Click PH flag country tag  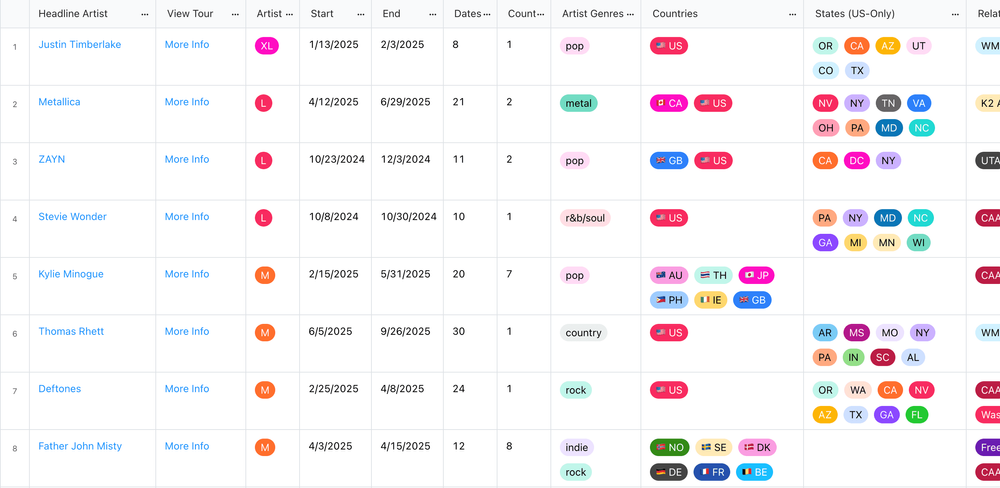pyautogui.click(x=669, y=300)
